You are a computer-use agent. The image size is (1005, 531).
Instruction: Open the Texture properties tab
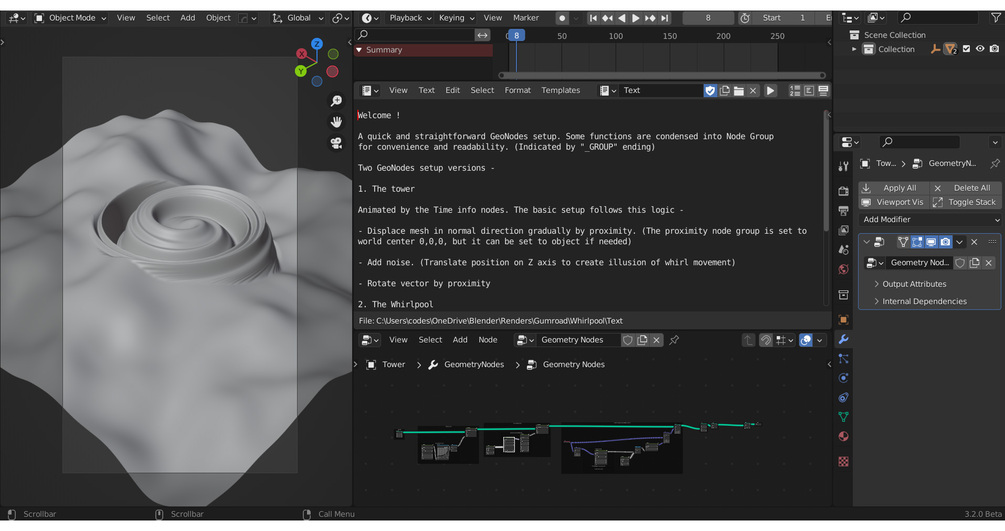(x=843, y=461)
